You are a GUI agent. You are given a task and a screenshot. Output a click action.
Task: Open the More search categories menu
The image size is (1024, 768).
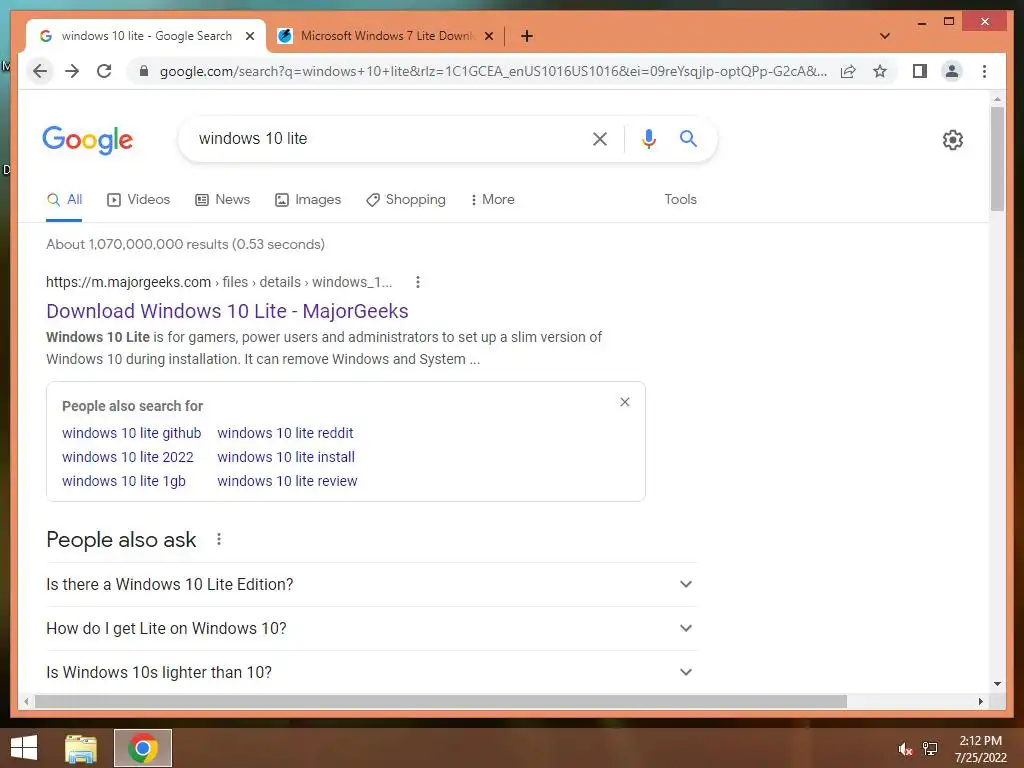[x=492, y=200]
